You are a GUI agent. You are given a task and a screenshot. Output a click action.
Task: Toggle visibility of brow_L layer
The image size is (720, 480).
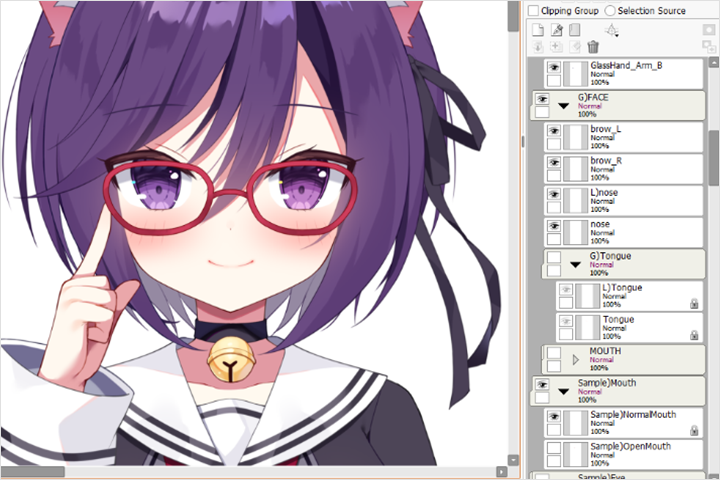point(554,131)
